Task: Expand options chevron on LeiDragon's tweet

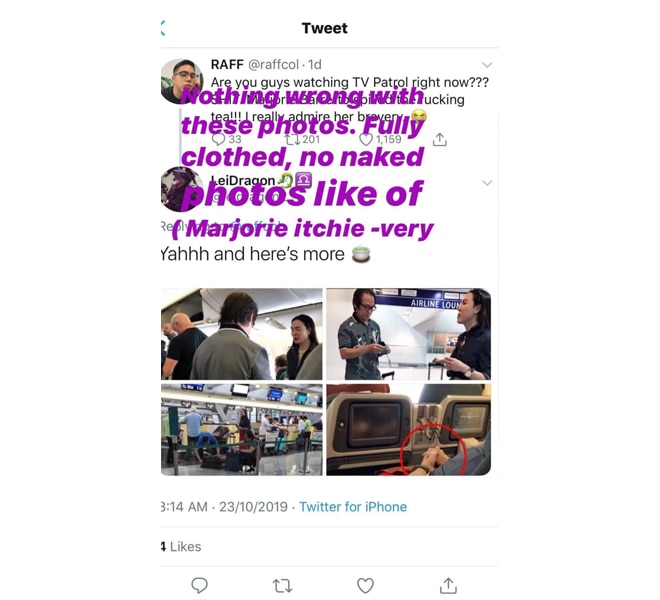Action: tap(487, 183)
